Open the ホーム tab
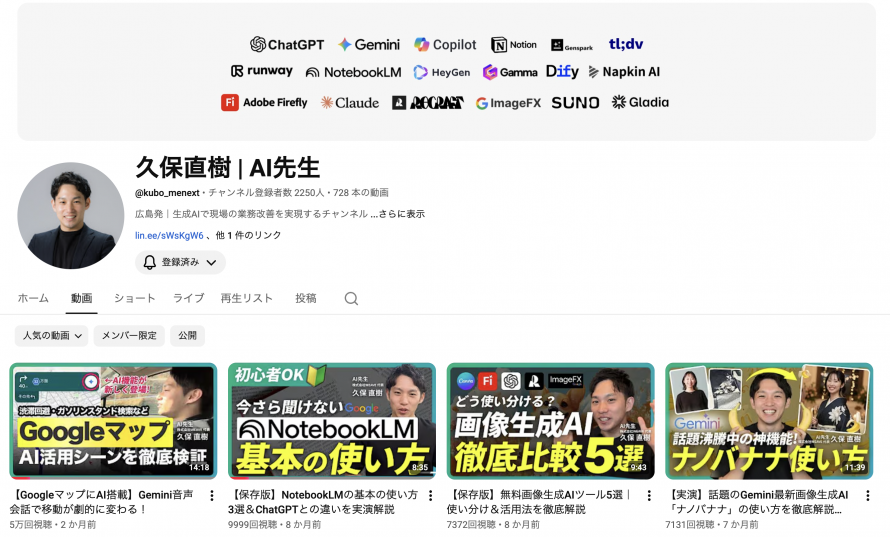 [x=33, y=299]
